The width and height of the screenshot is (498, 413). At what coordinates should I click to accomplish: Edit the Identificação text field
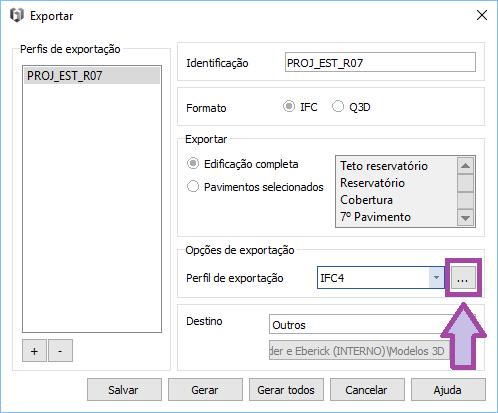380,62
